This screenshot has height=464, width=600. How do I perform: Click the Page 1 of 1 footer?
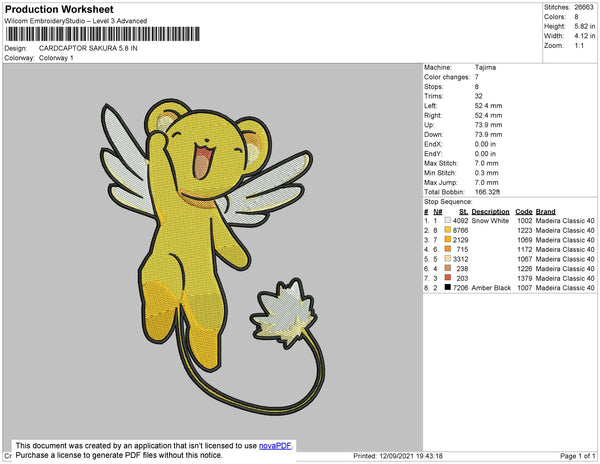pos(578,456)
